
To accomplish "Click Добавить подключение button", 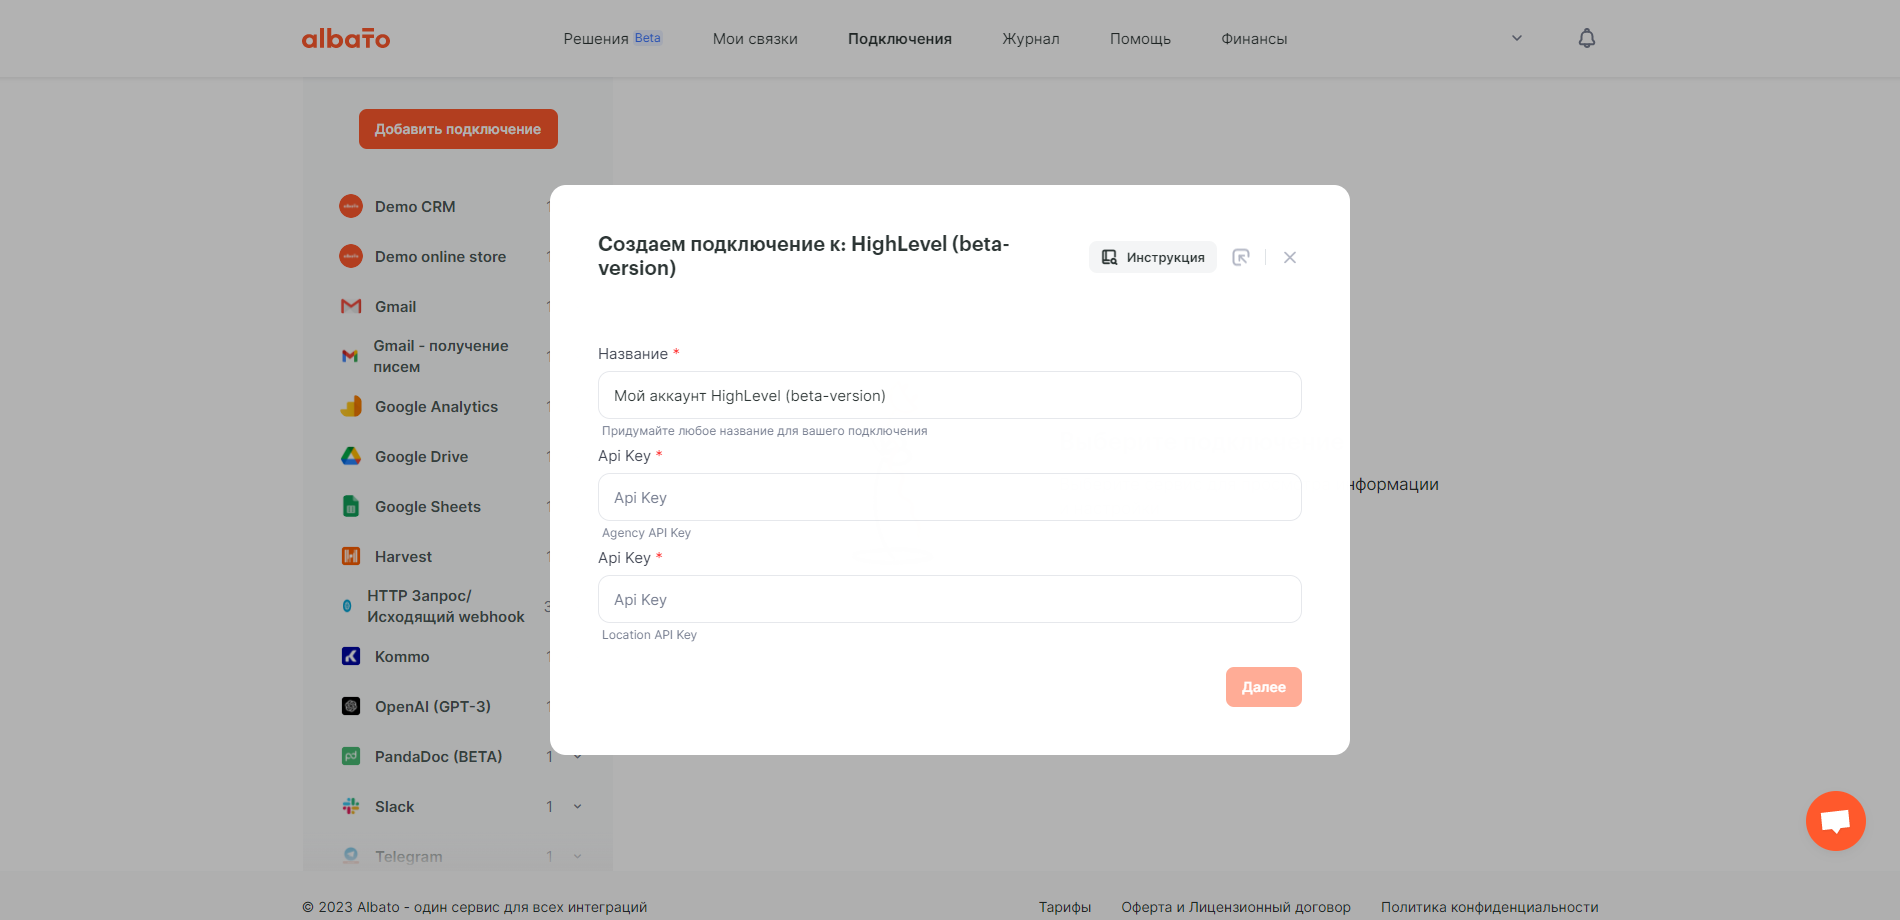I will [458, 129].
